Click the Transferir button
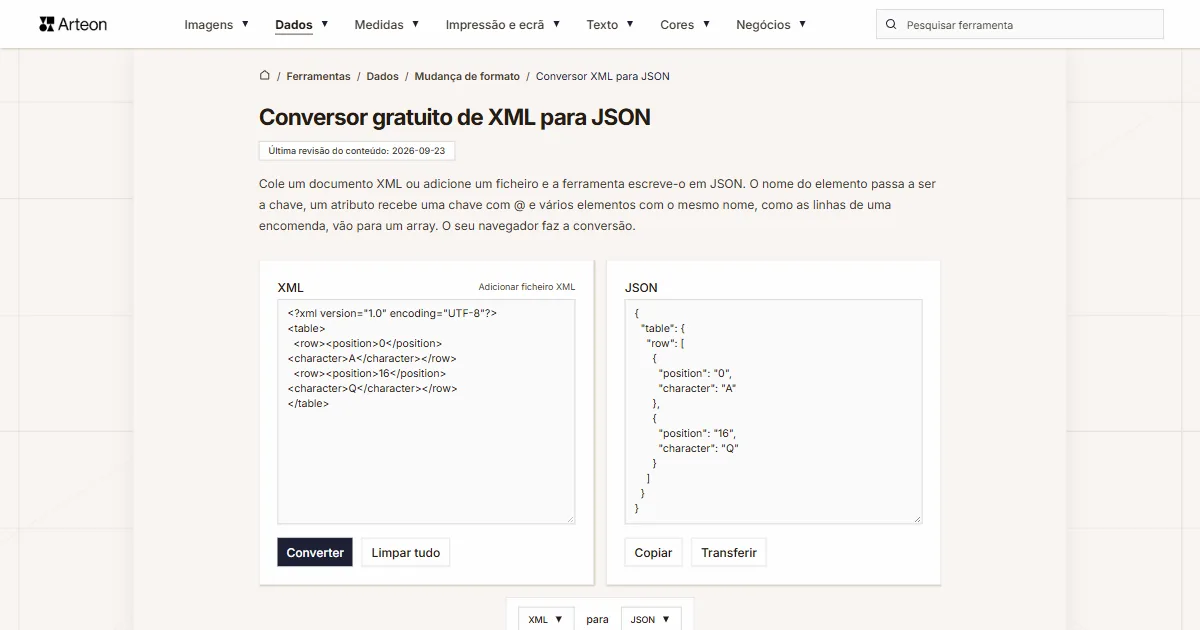The width and height of the screenshot is (1200, 630). tap(729, 552)
